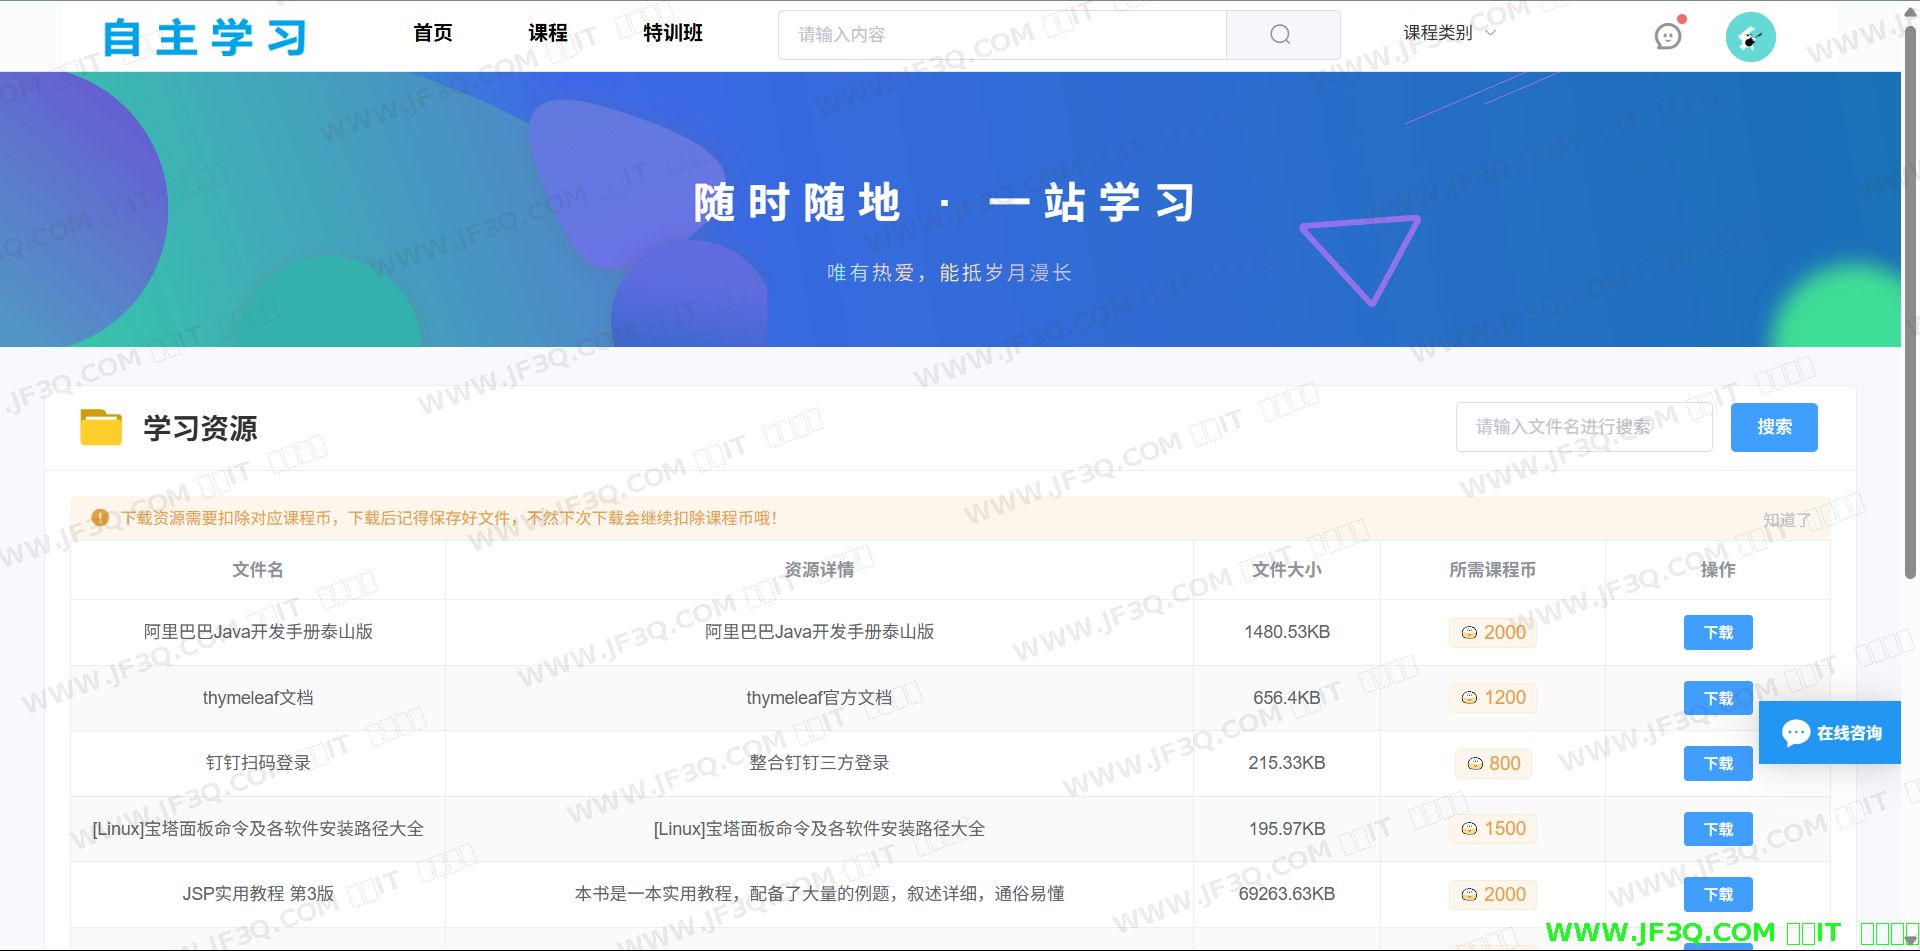Open the smiley face message notifications icon

click(x=1667, y=37)
